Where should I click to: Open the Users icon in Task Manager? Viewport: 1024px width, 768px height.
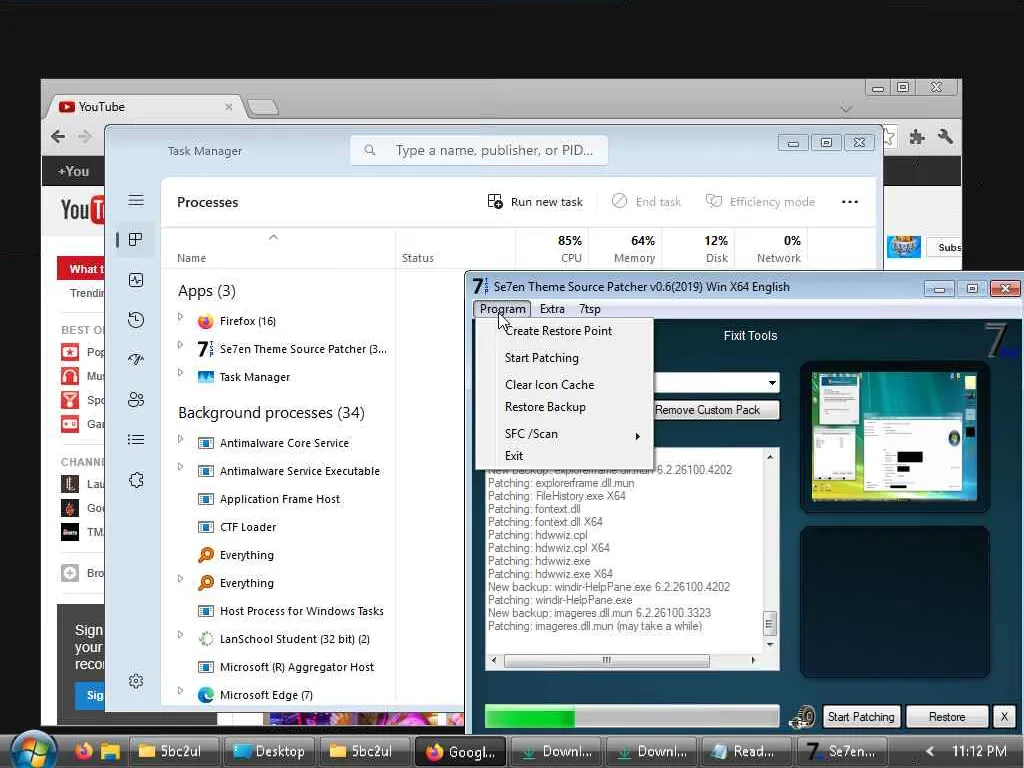(x=136, y=400)
